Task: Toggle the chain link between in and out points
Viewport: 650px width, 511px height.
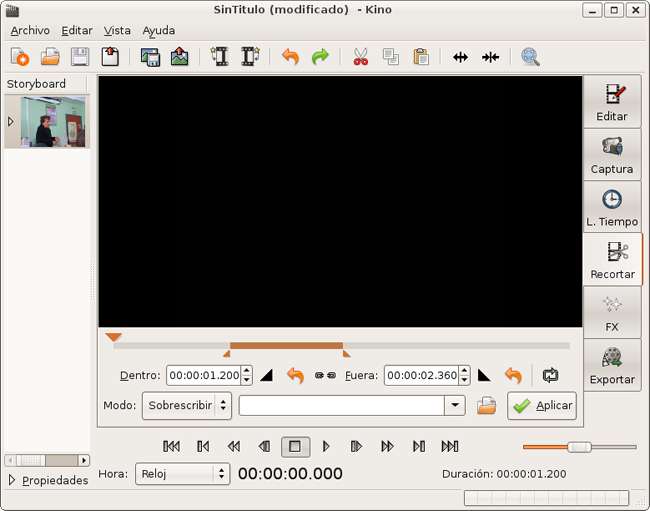Action: point(325,376)
